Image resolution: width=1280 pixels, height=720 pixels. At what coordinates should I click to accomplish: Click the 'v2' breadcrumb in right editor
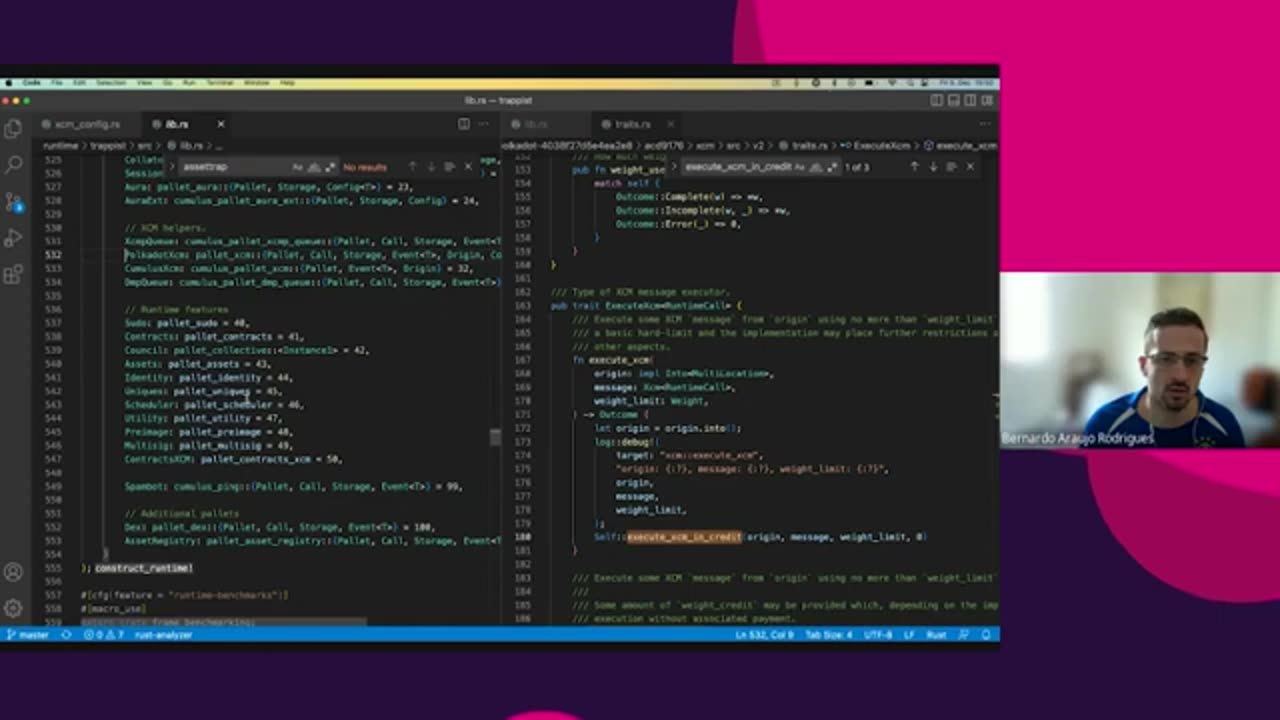(x=761, y=146)
